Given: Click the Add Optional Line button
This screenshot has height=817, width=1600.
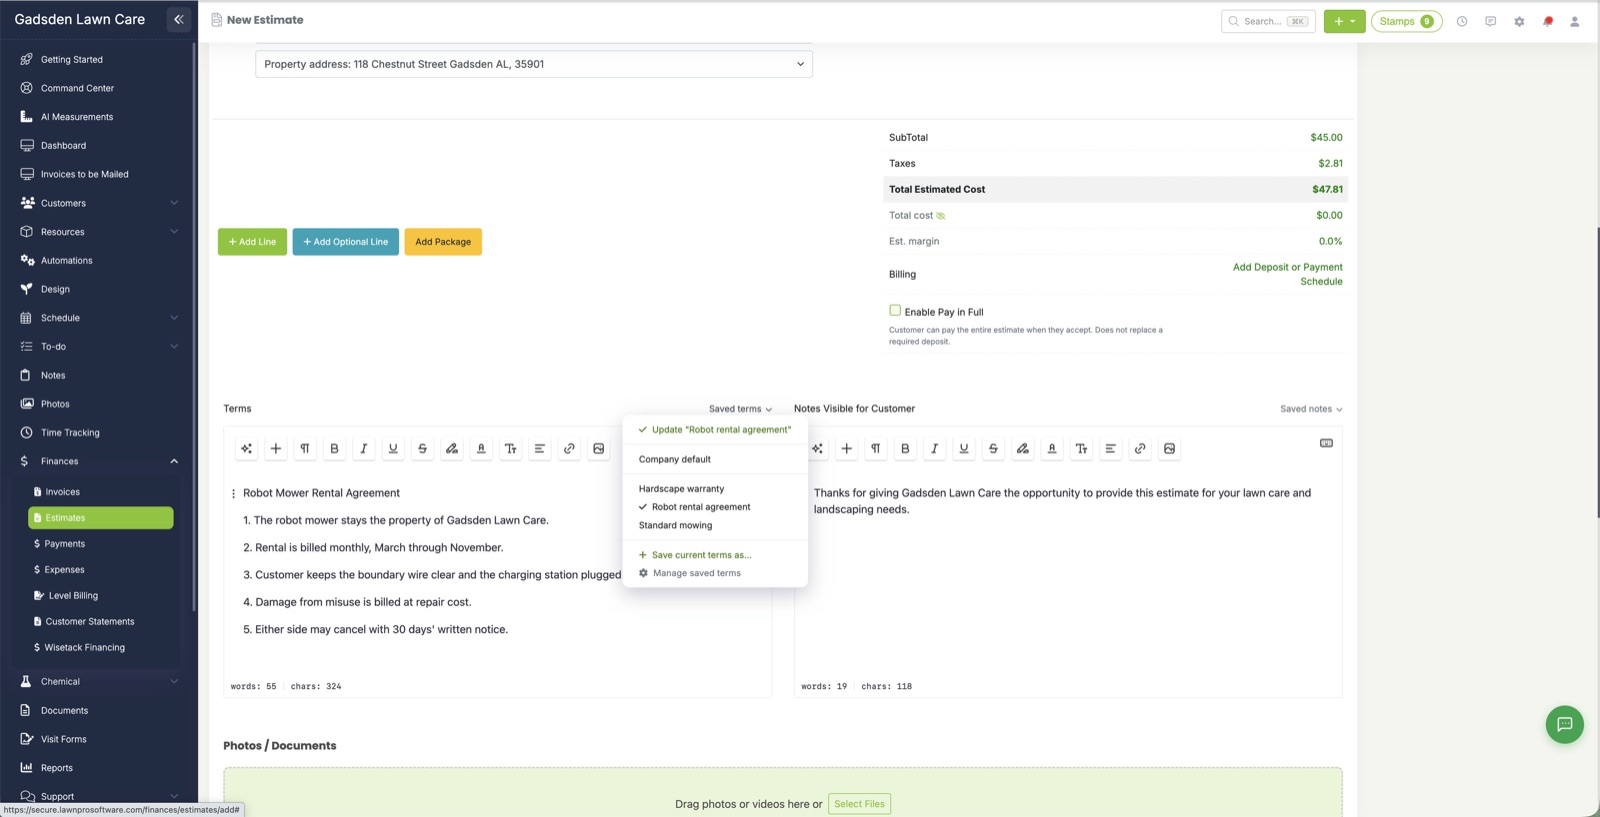Looking at the screenshot, I should [x=345, y=242].
